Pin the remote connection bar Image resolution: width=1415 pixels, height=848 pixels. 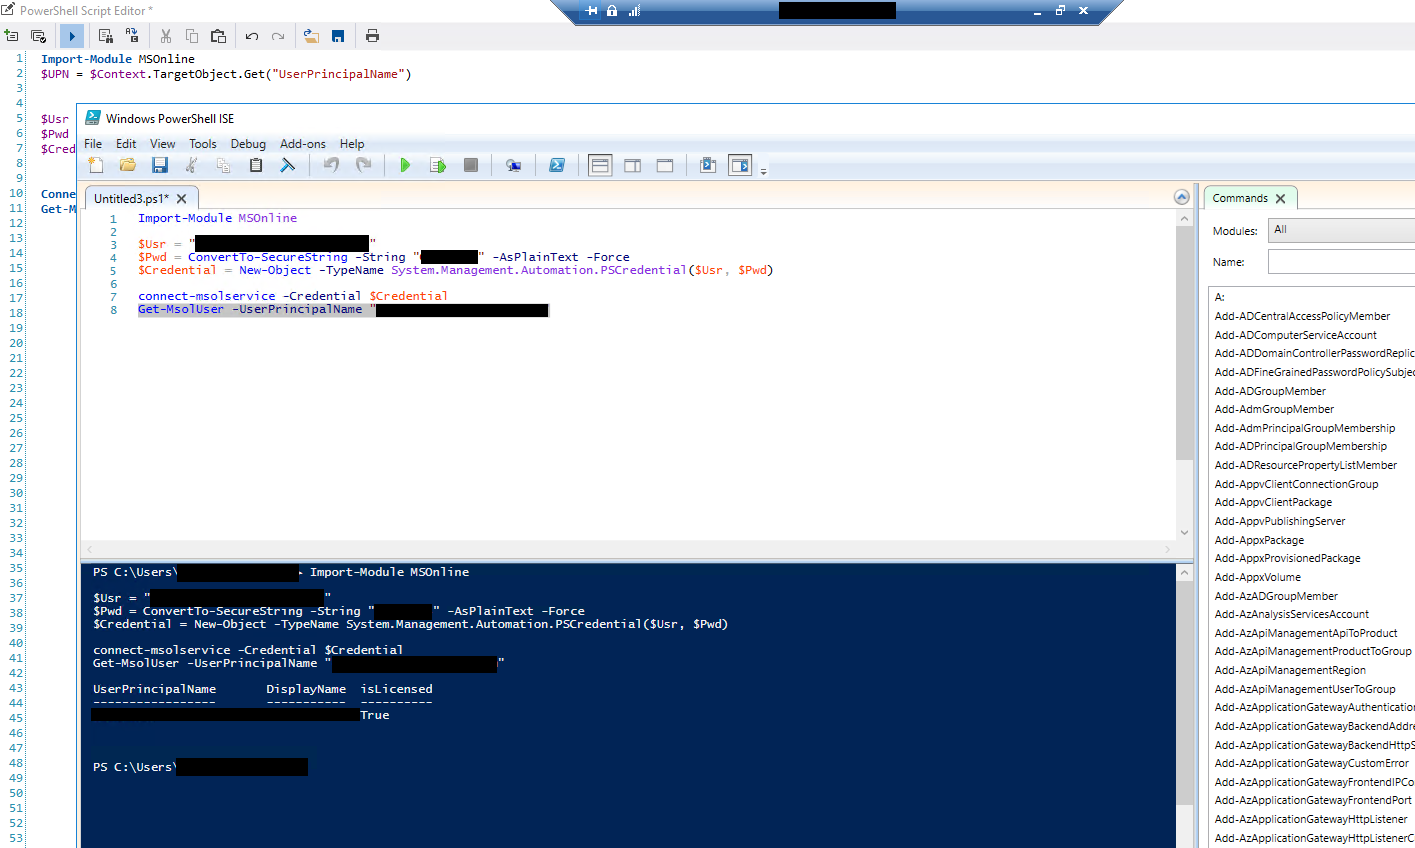591,11
